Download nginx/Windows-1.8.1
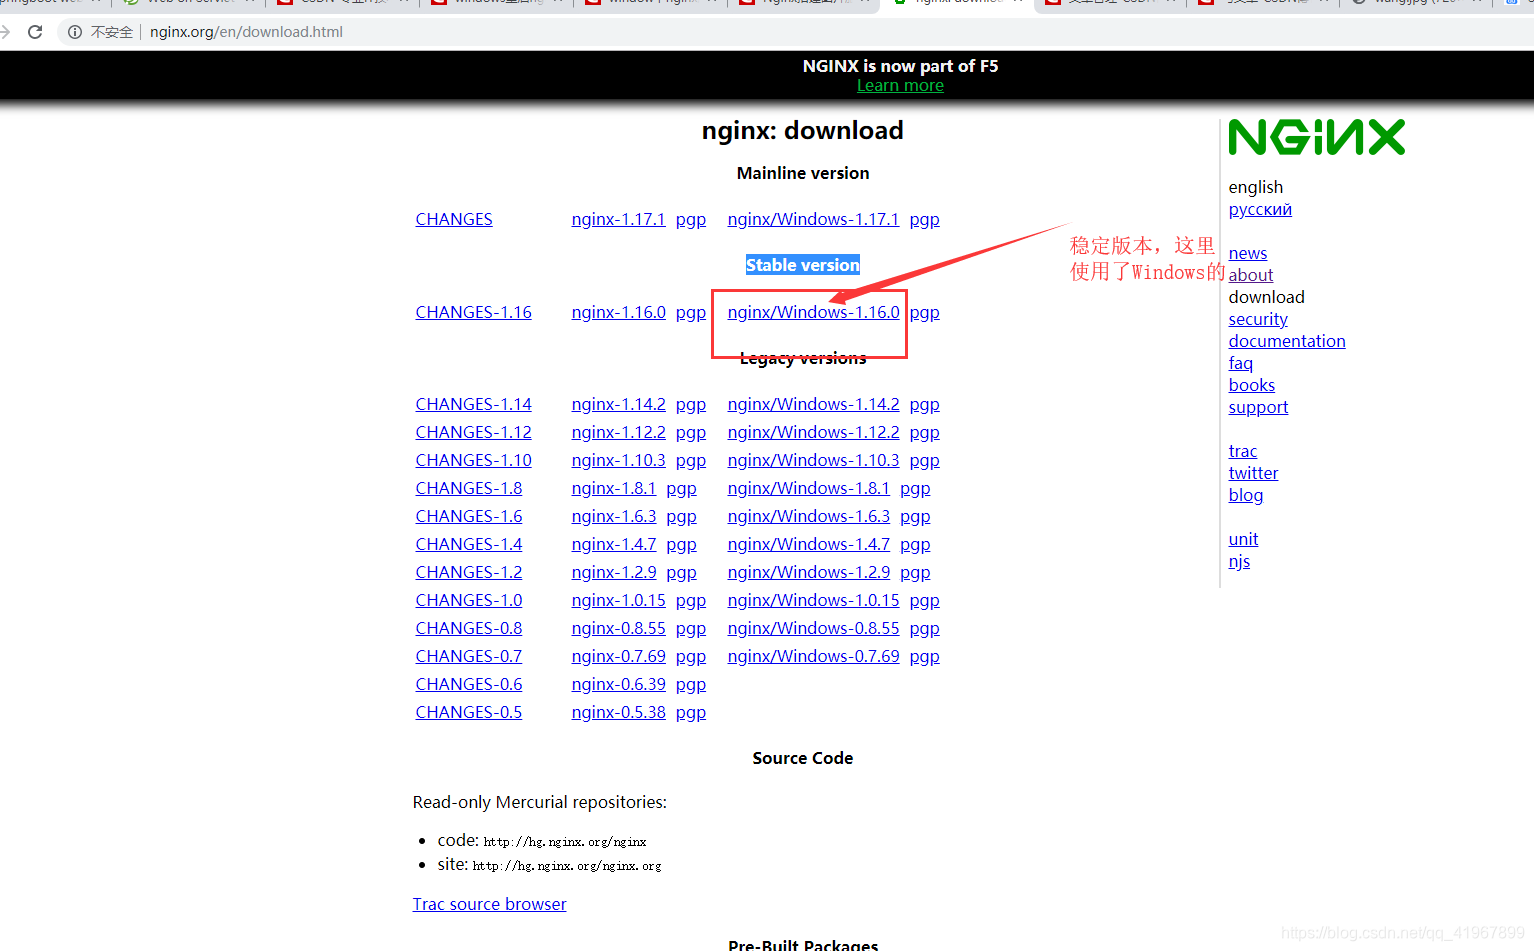 point(808,488)
